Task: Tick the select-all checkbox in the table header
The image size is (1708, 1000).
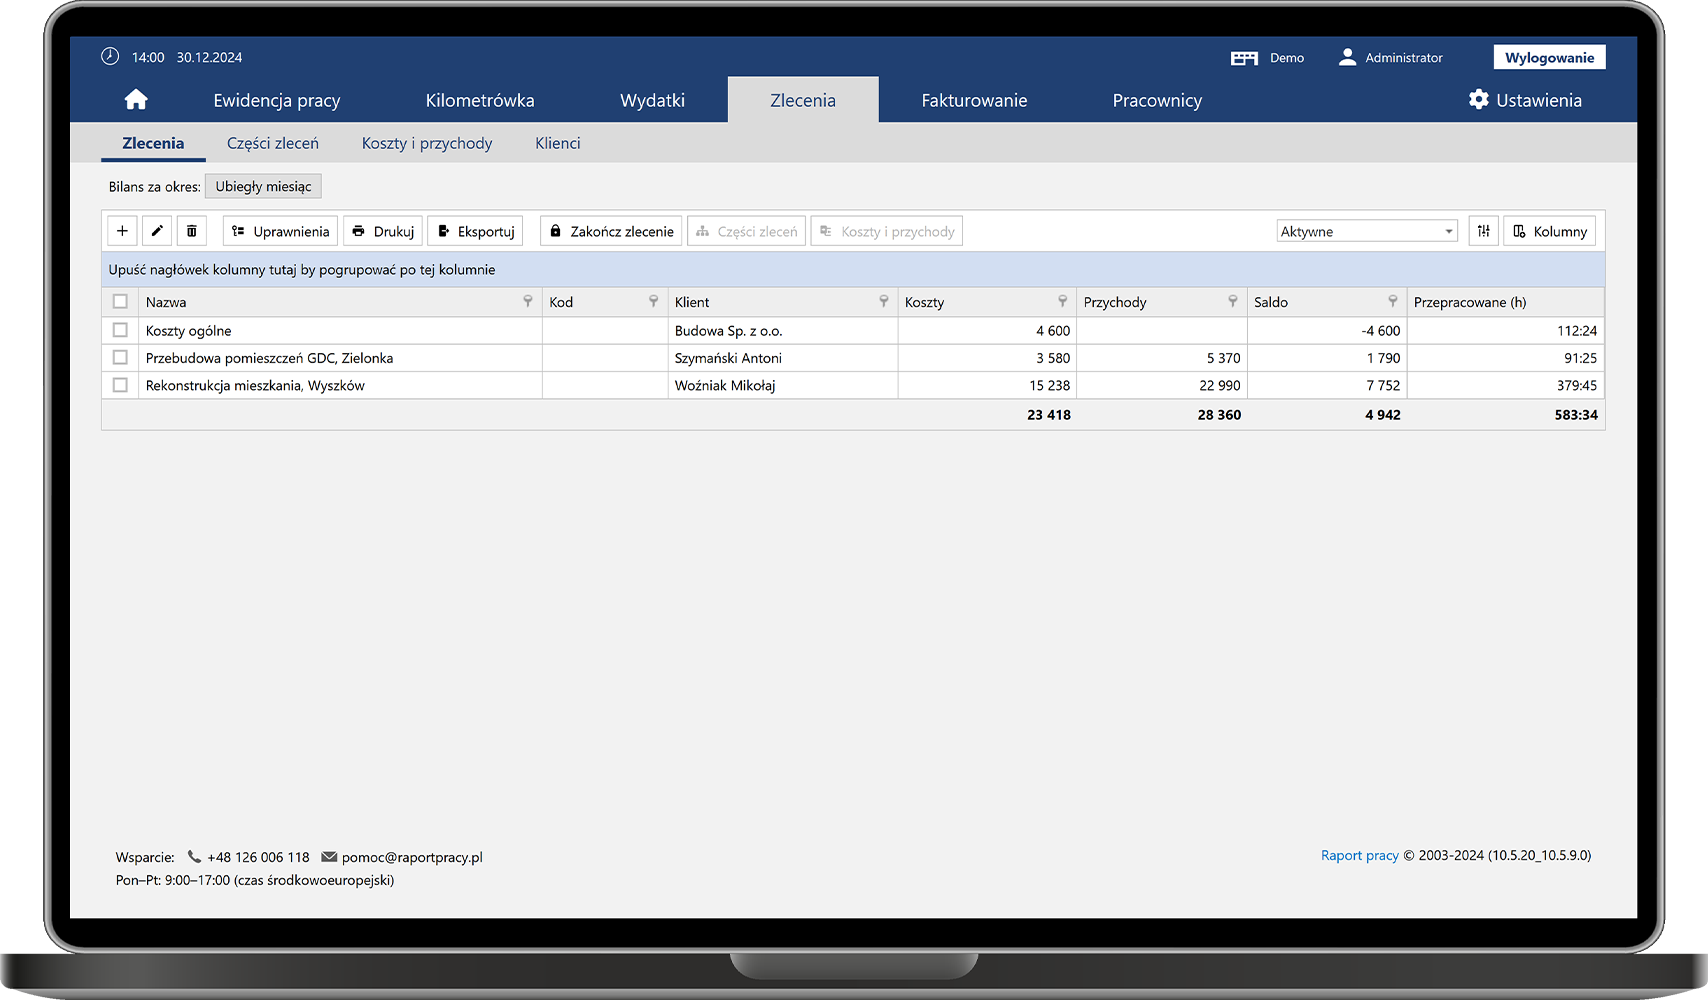Action: [120, 301]
